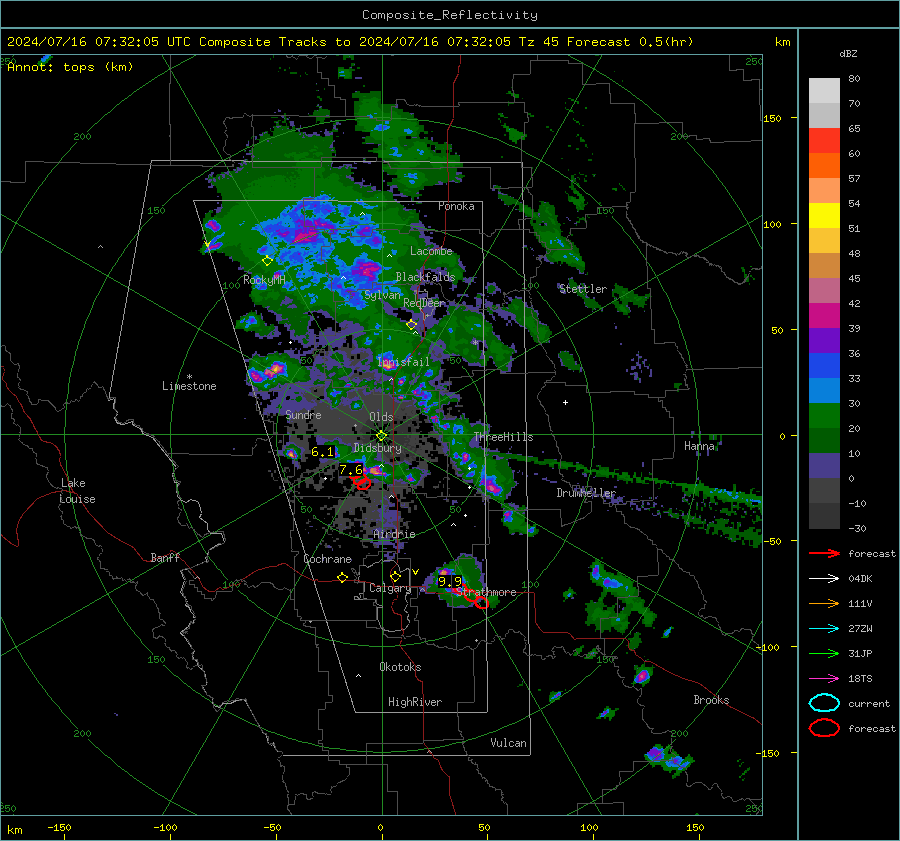Select the cyan 27ZW arrow legend entry
This screenshot has height=841, width=900.
click(824, 629)
